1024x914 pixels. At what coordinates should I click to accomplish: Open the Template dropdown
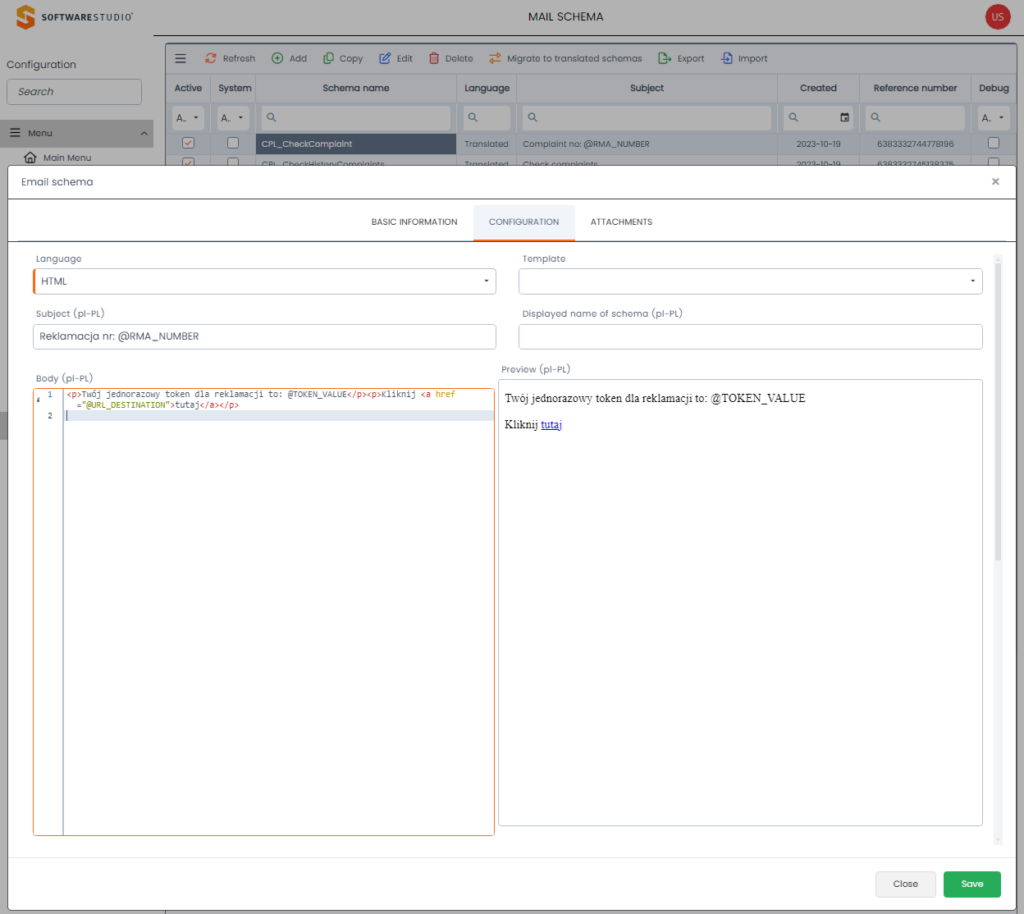tap(750, 282)
